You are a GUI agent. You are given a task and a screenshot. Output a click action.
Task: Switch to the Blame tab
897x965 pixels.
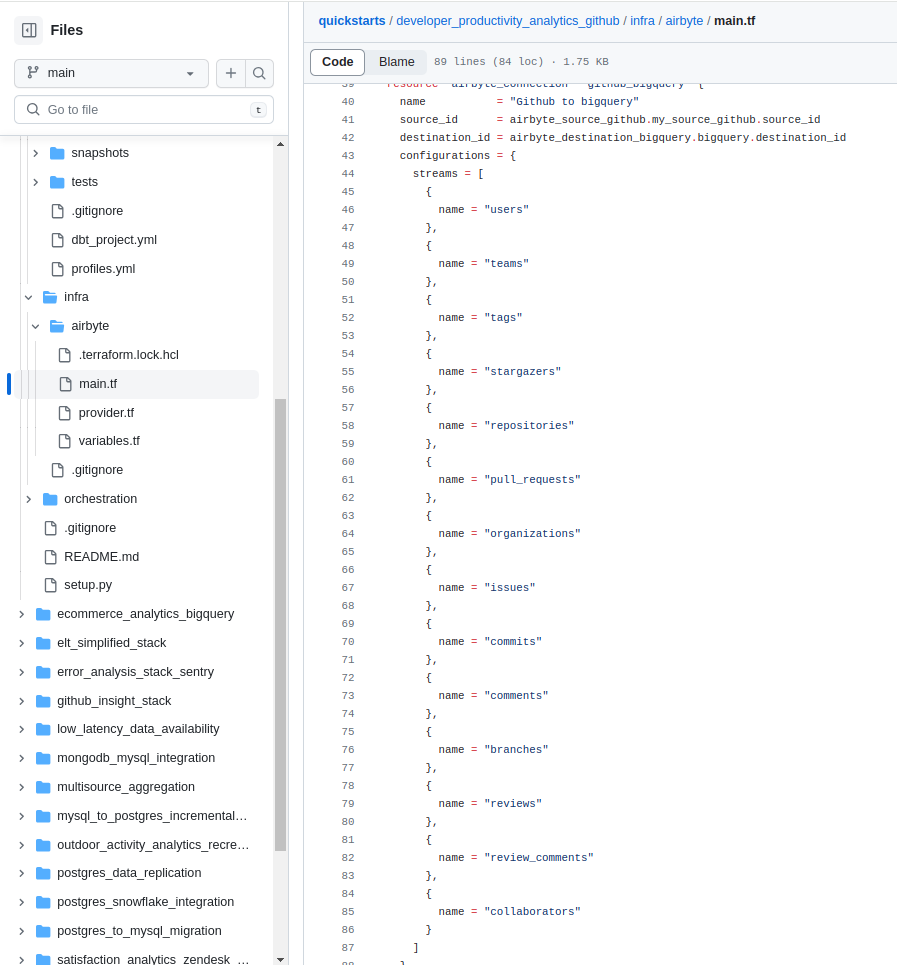pyautogui.click(x=396, y=62)
